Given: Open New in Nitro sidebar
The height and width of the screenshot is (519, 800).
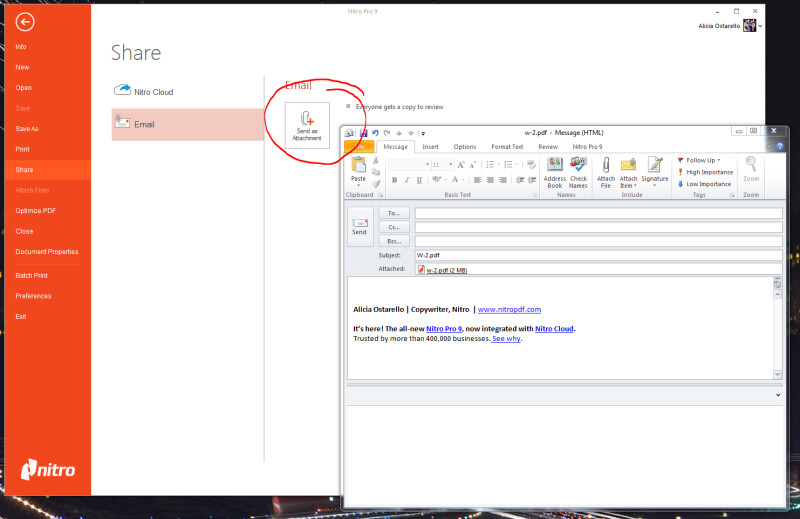Looking at the screenshot, I should pyautogui.click(x=22, y=67).
